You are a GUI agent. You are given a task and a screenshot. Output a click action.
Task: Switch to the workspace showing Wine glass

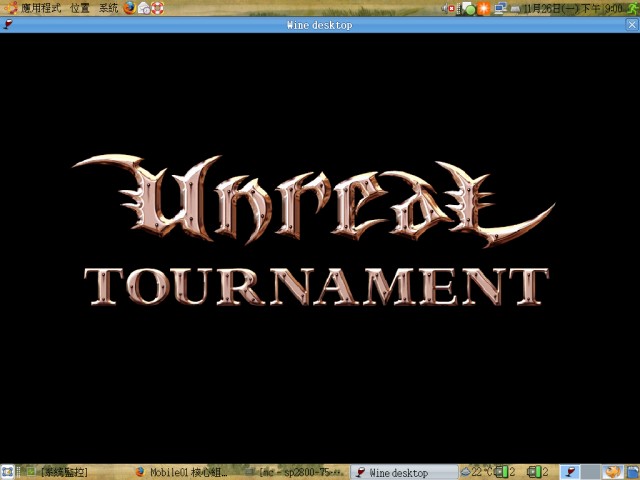tap(569, 472)
